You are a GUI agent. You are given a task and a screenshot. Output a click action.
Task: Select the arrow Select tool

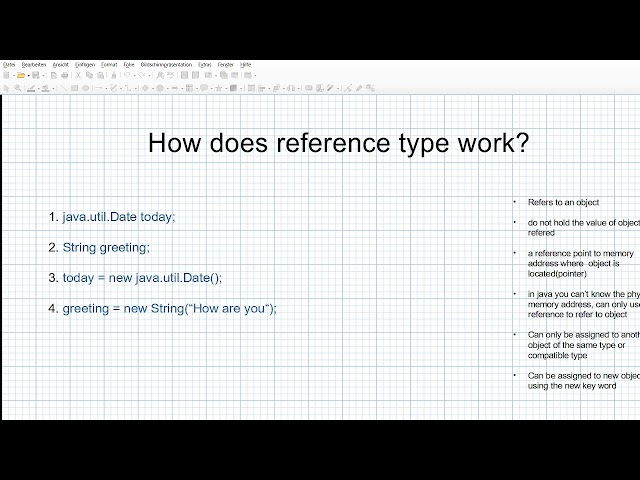6,88
